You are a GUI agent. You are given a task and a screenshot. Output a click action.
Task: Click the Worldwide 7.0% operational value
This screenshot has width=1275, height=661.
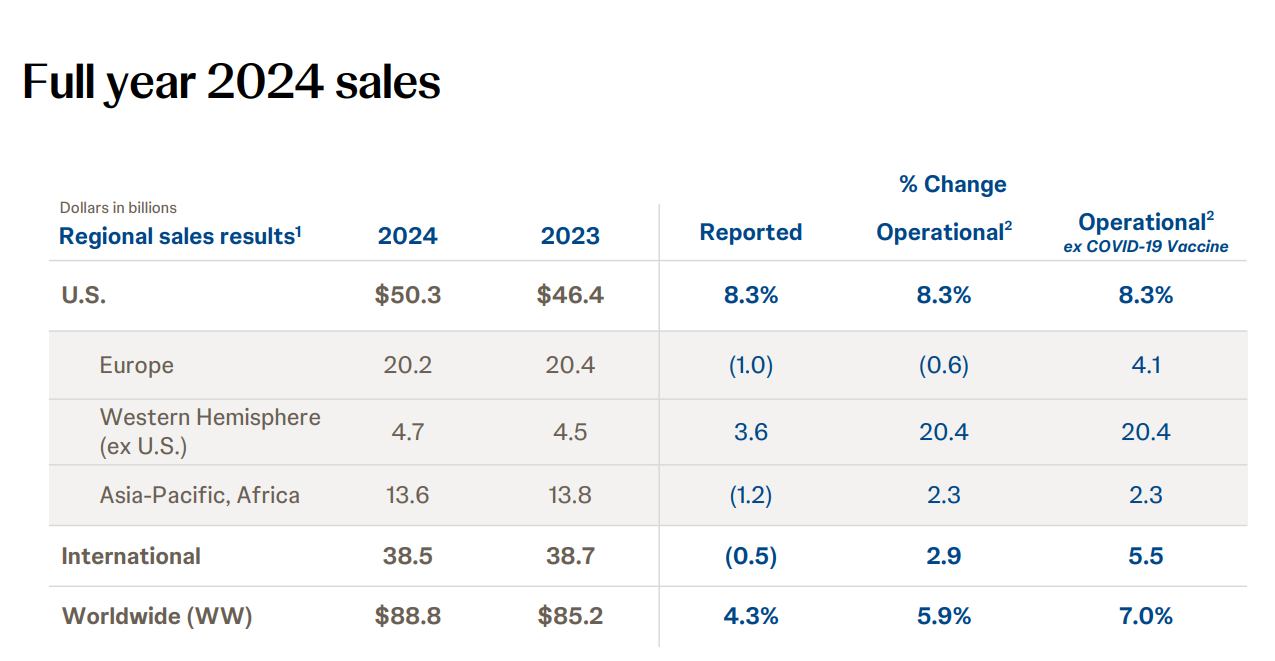pos(1145,616)
